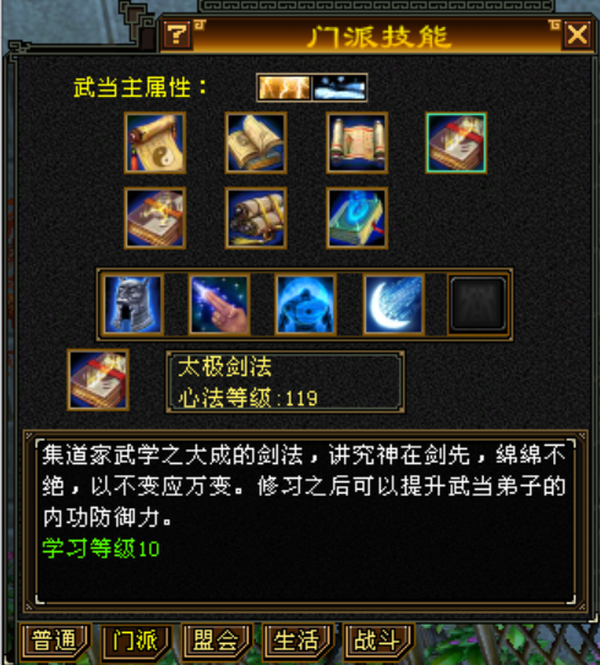This screenshot has width=600, height=665.
Task: Switch to the 普通 tab
Action: (54, 641)
